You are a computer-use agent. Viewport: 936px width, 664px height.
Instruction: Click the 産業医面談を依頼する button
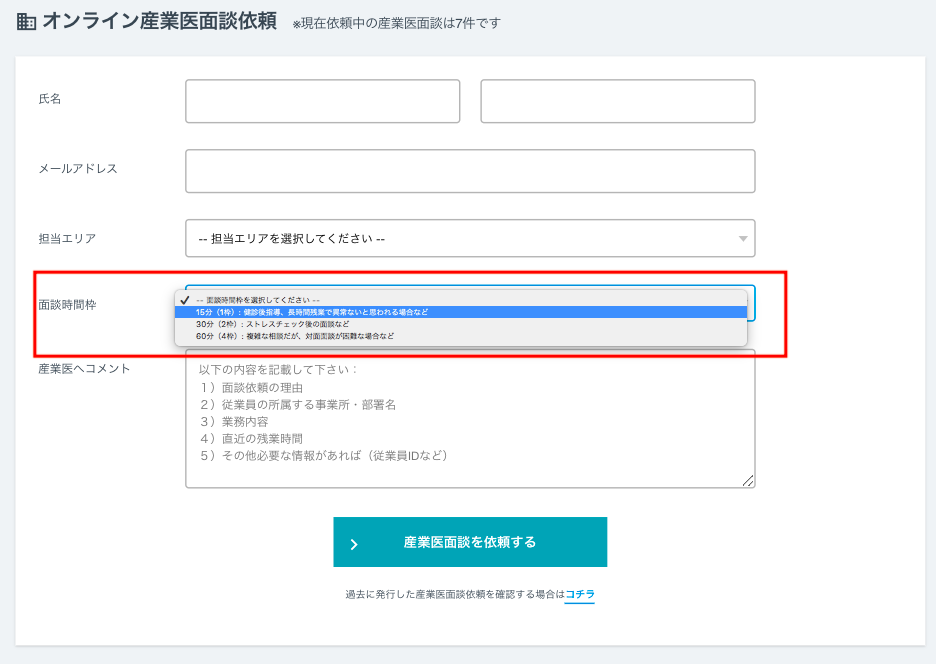470,542
